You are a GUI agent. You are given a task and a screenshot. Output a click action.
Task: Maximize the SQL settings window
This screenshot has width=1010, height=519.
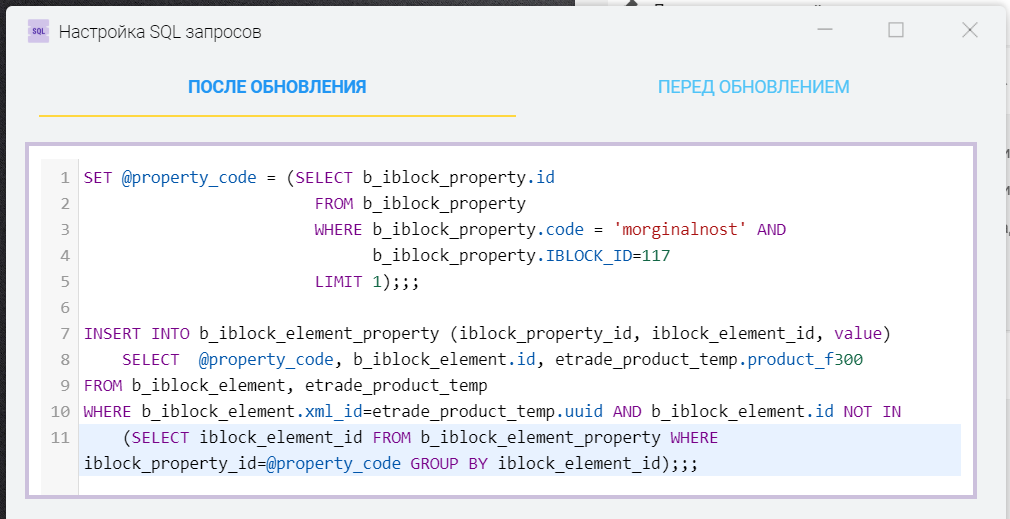click(x=896, y=30)
